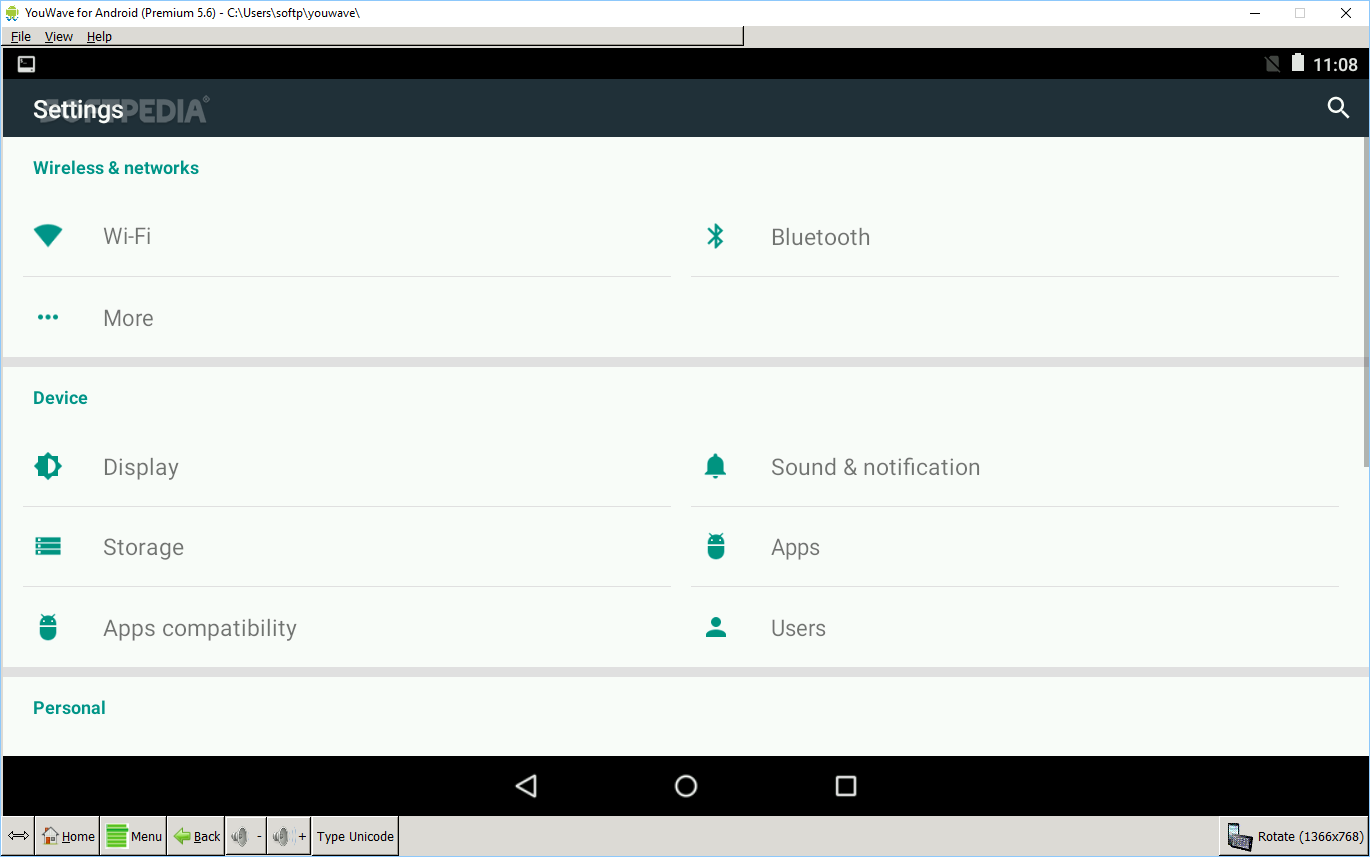Image resolution: width=1370 pixels, height=857 pixels.
Task: Click the Android robot icon beside Apps
Action: pyautogui.click(x=715, y=546)
